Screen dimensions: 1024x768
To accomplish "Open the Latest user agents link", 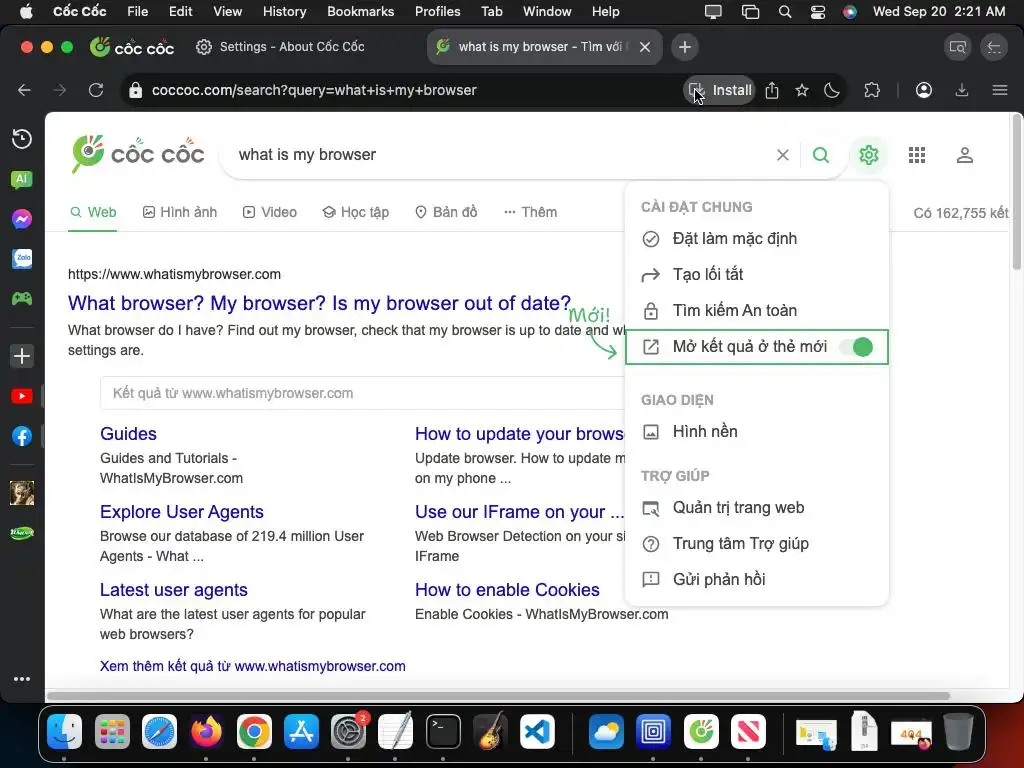I will (174, 590).
